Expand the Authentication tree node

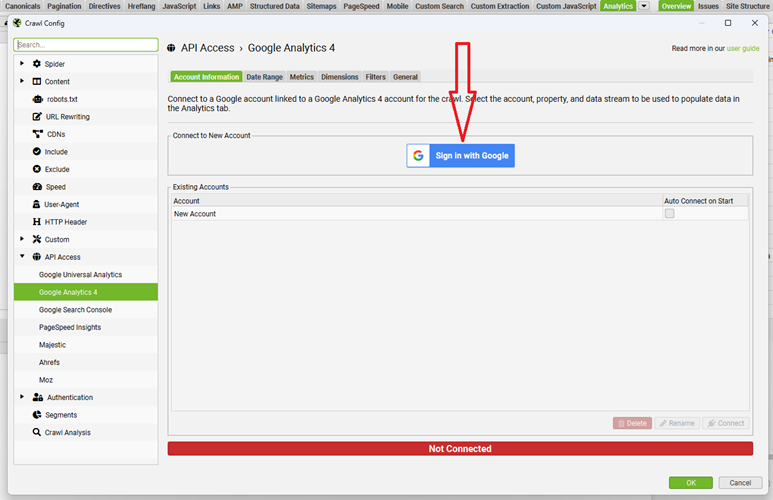pos(22,396)
